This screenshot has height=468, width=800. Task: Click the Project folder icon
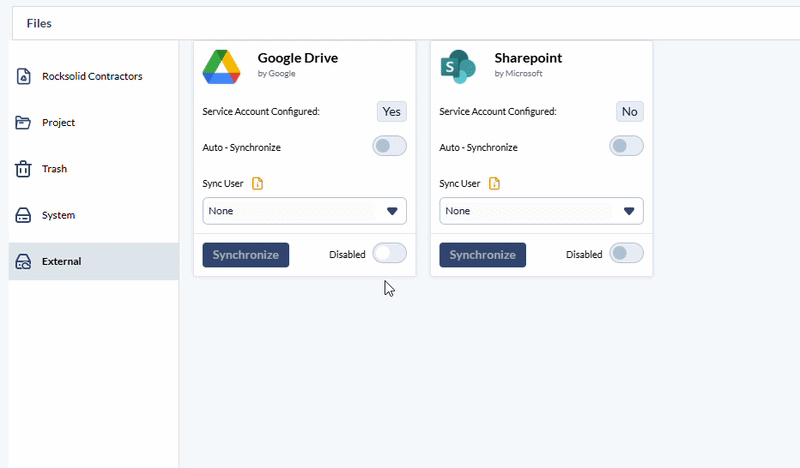(23, 123)
